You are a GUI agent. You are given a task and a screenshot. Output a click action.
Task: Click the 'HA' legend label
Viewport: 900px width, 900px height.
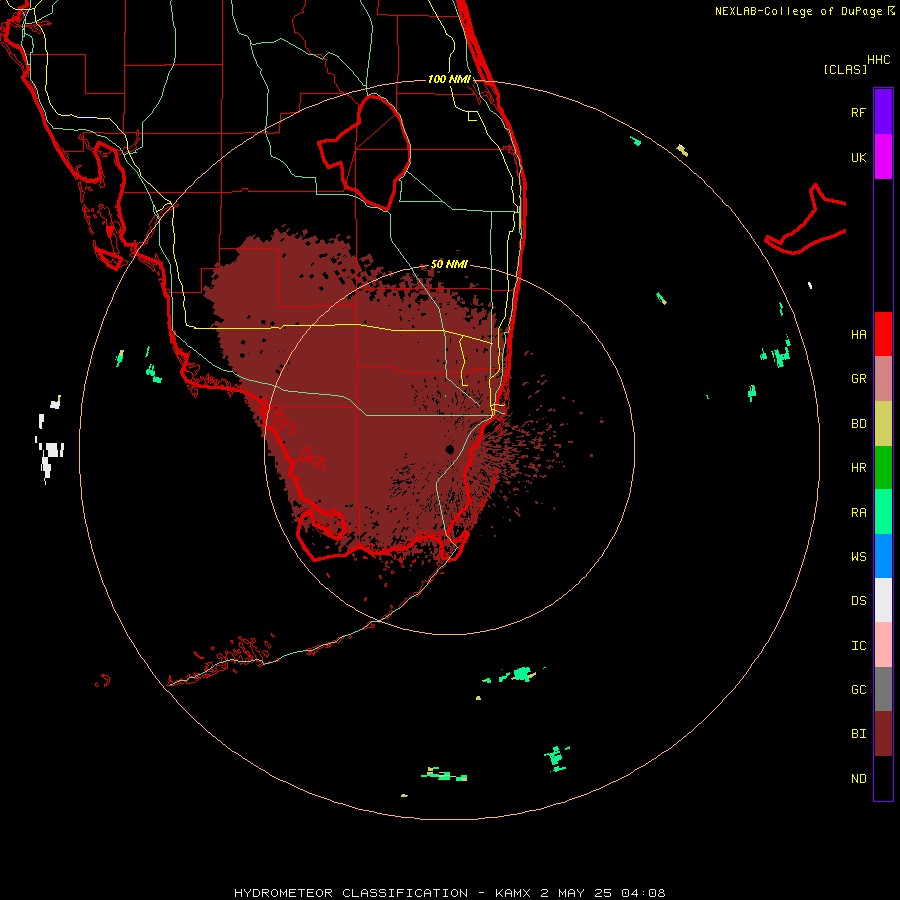click(x=858, y=335)
